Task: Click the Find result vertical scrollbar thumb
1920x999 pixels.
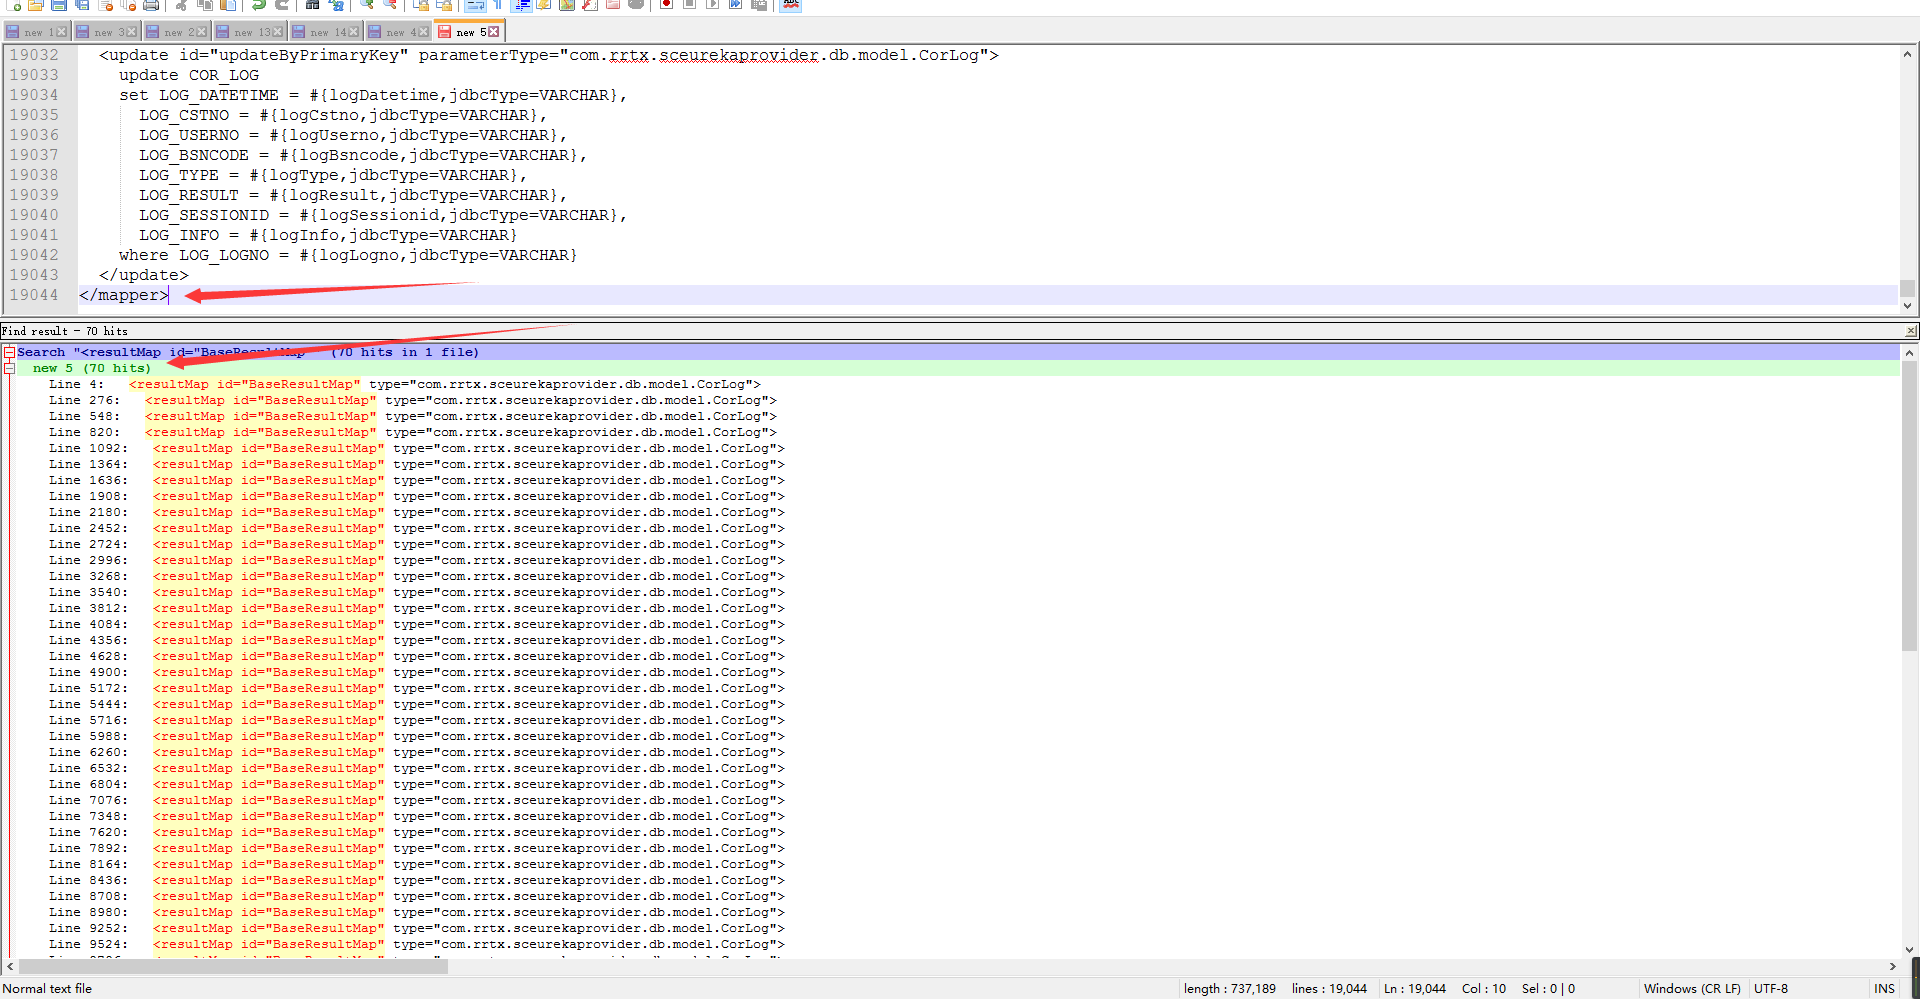Action: tap(1909, 506)
